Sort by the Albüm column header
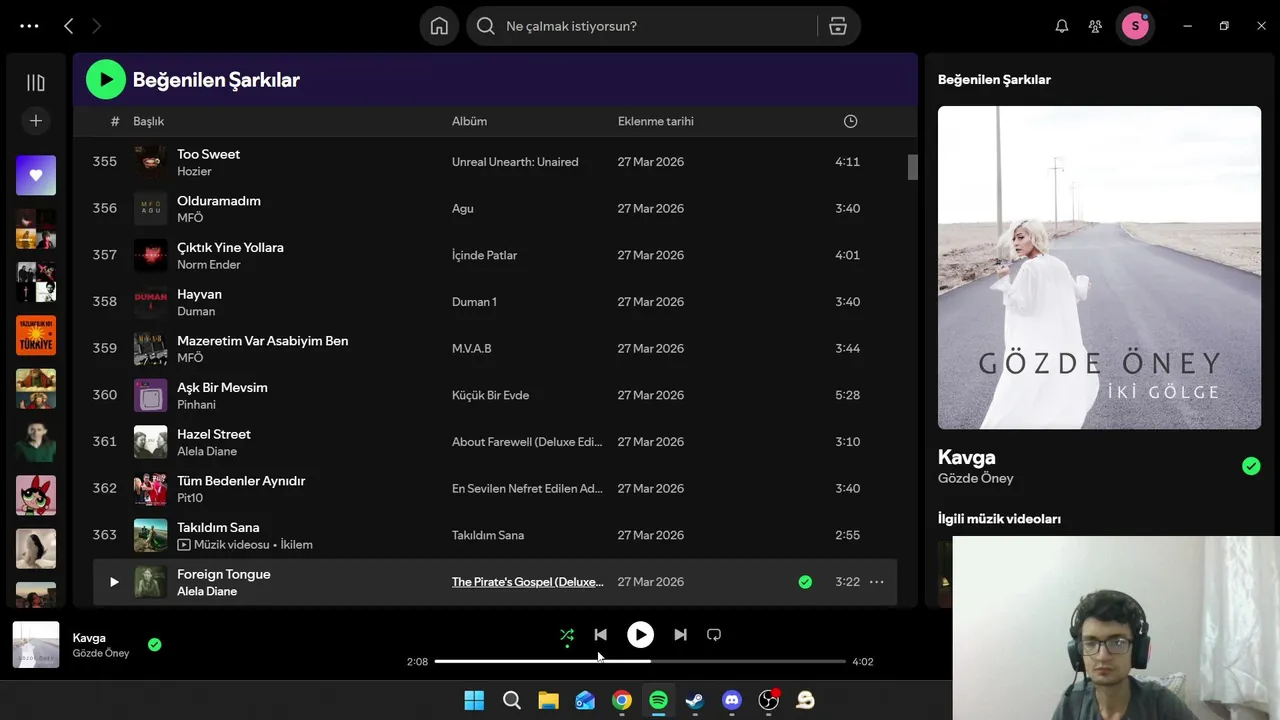 coord(469,121)
